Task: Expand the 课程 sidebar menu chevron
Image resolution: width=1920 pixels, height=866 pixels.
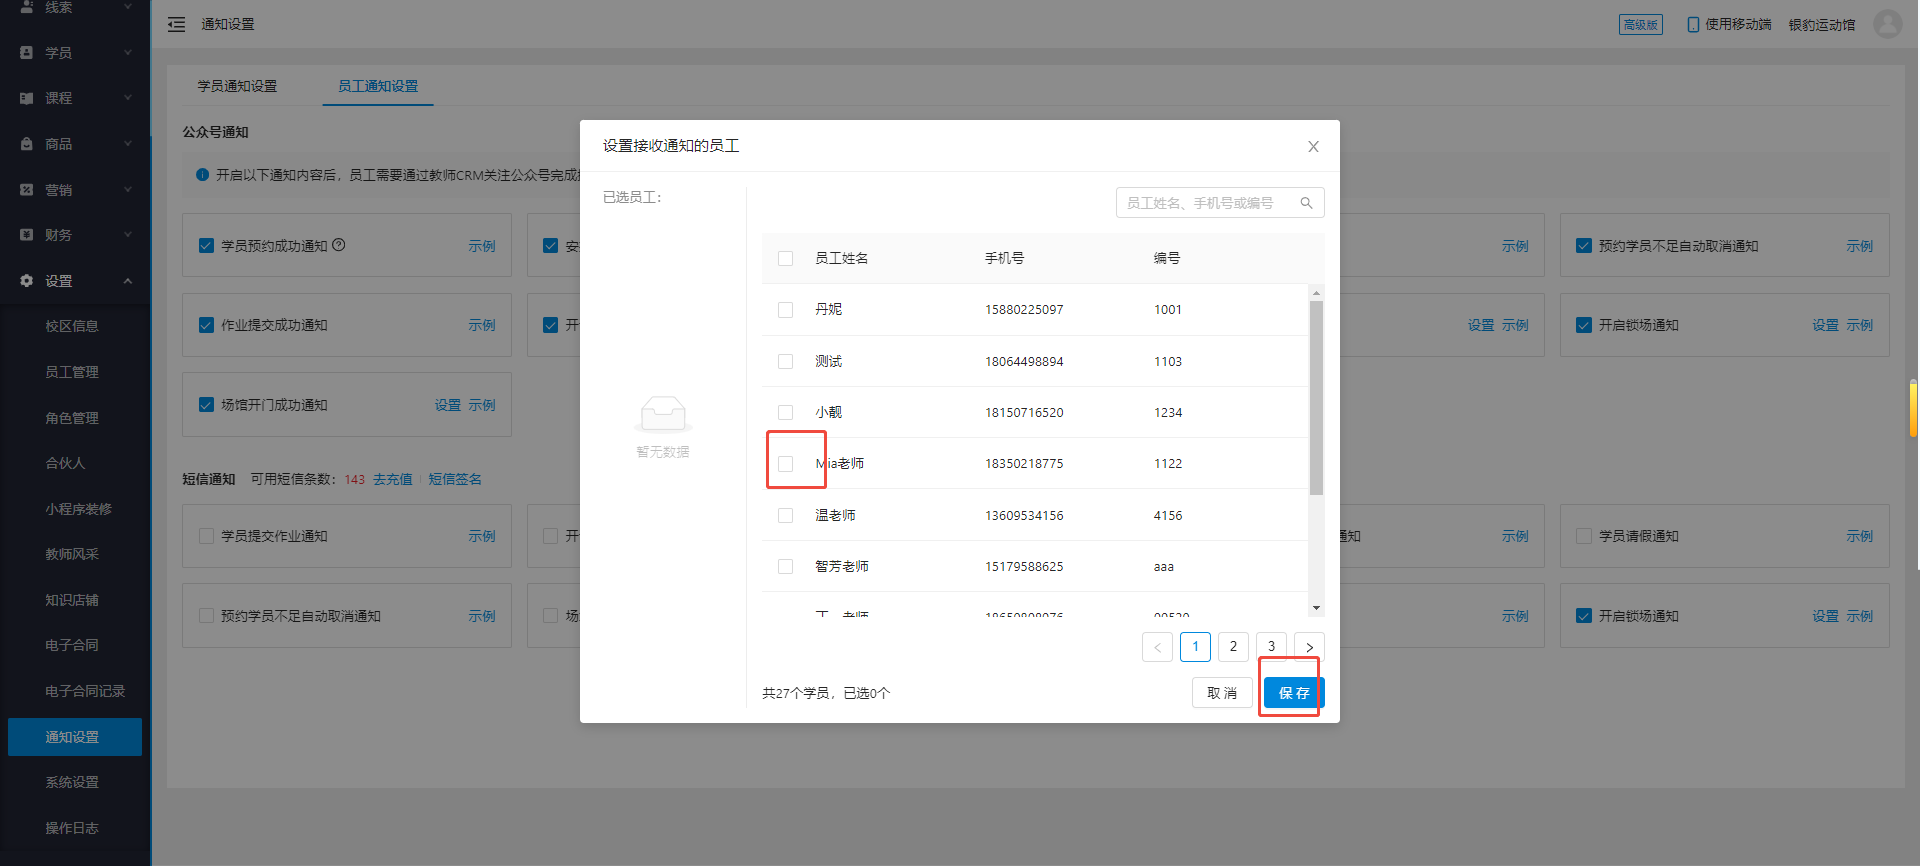Action: pyautogui.click(x=128, y=98)
